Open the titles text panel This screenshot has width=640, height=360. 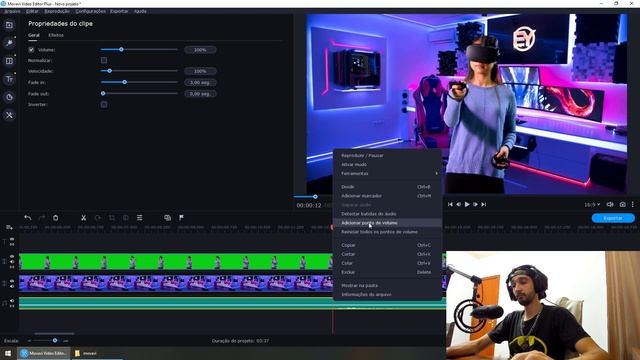[9, 79]
